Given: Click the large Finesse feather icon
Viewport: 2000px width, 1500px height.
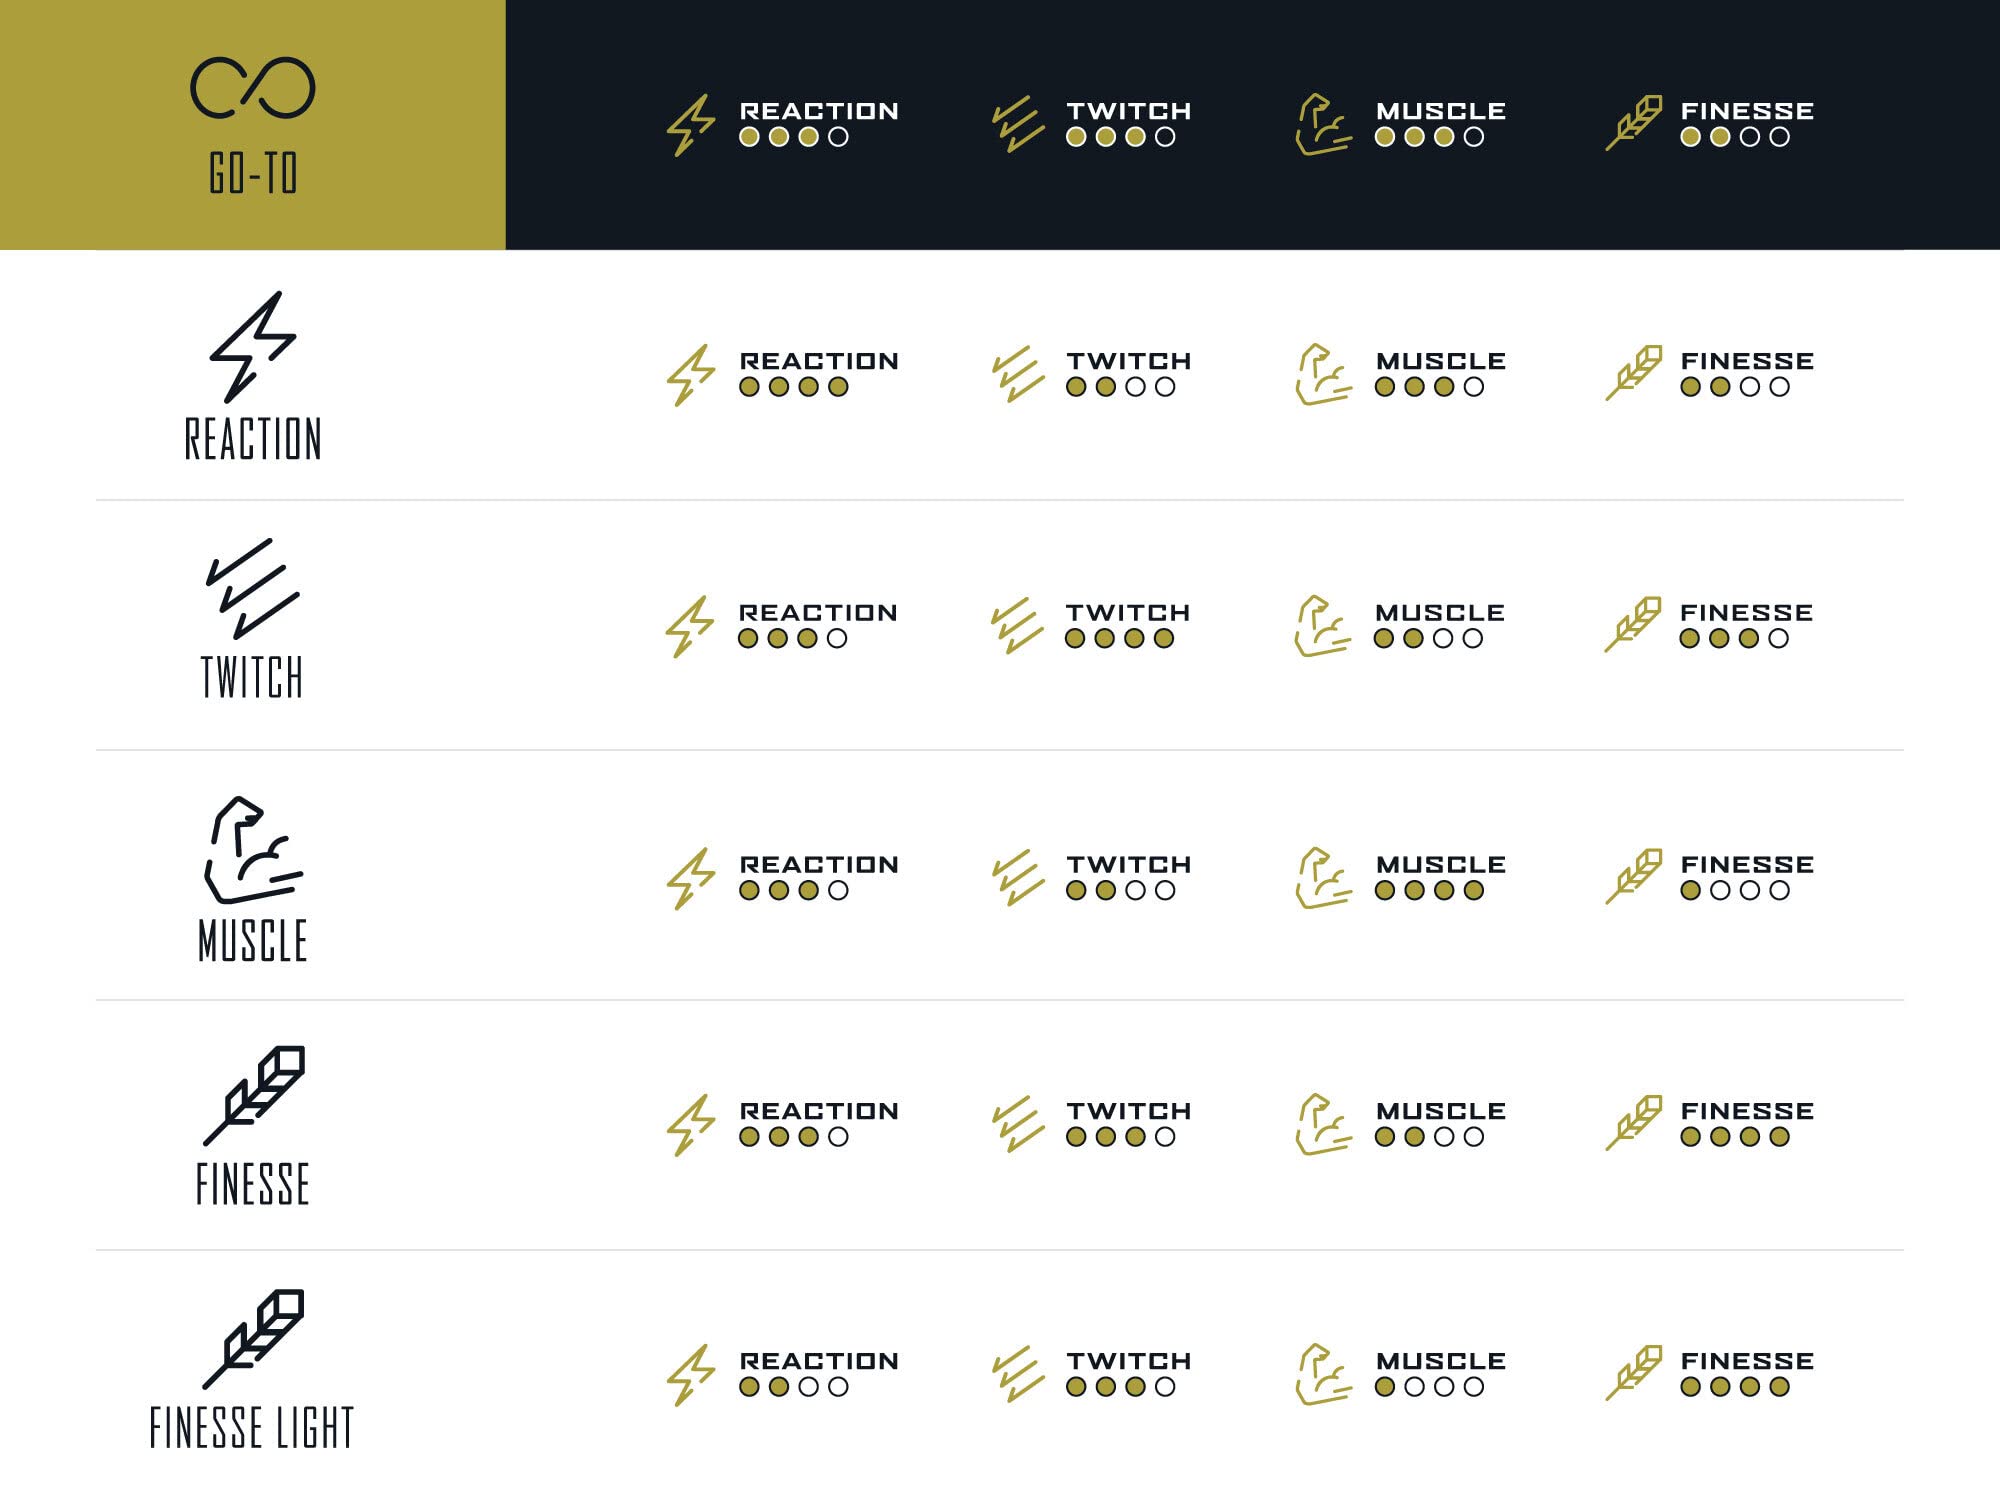Looking at the screenshot, I should coord(254,1096).
